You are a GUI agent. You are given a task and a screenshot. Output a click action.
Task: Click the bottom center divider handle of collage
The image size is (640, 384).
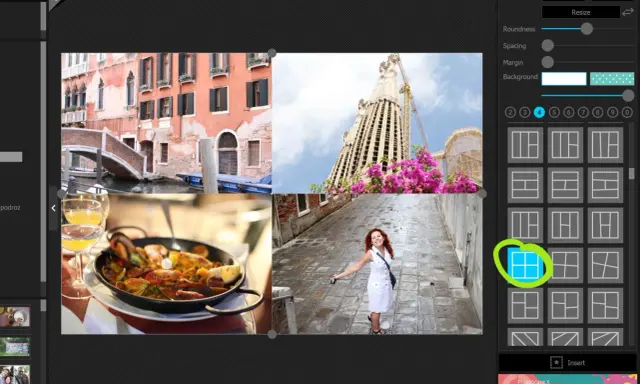click(x=272, y=335)
